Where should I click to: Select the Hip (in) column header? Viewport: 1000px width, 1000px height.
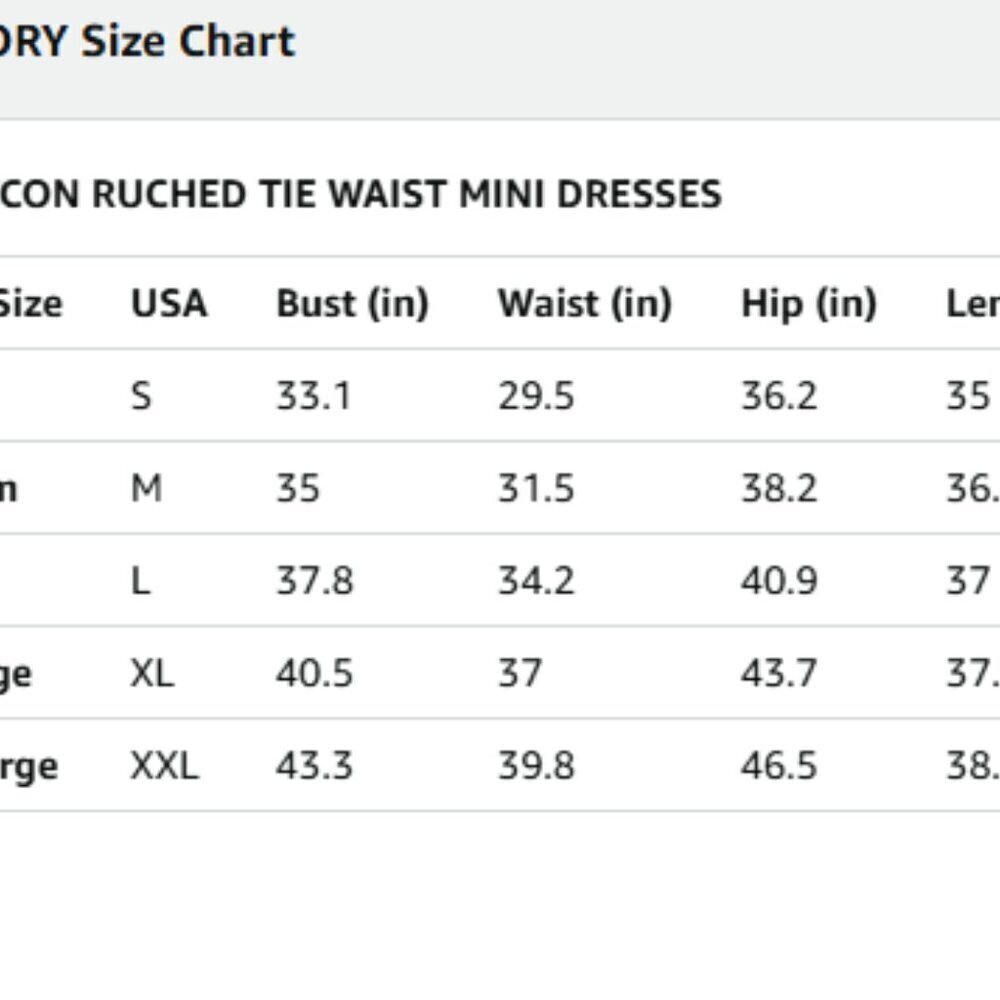click(x=809, y=304)
